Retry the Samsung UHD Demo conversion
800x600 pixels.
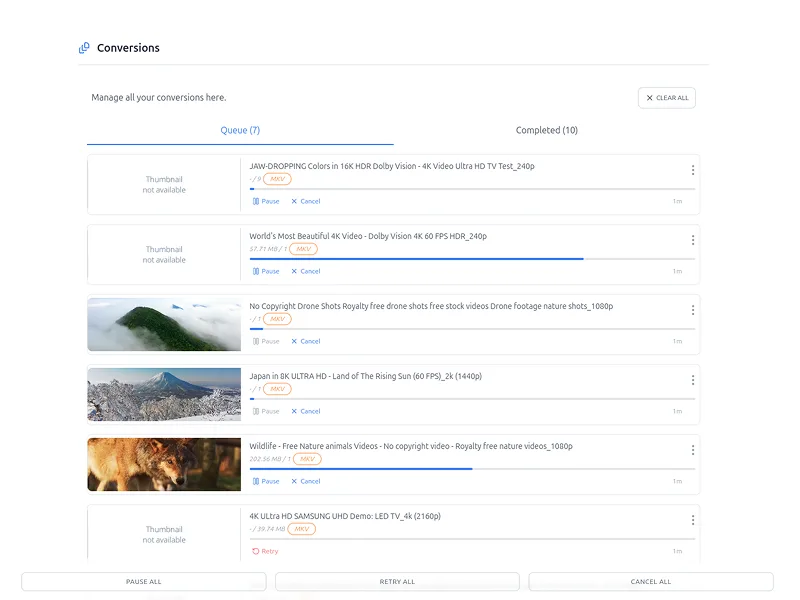(265, 551)
